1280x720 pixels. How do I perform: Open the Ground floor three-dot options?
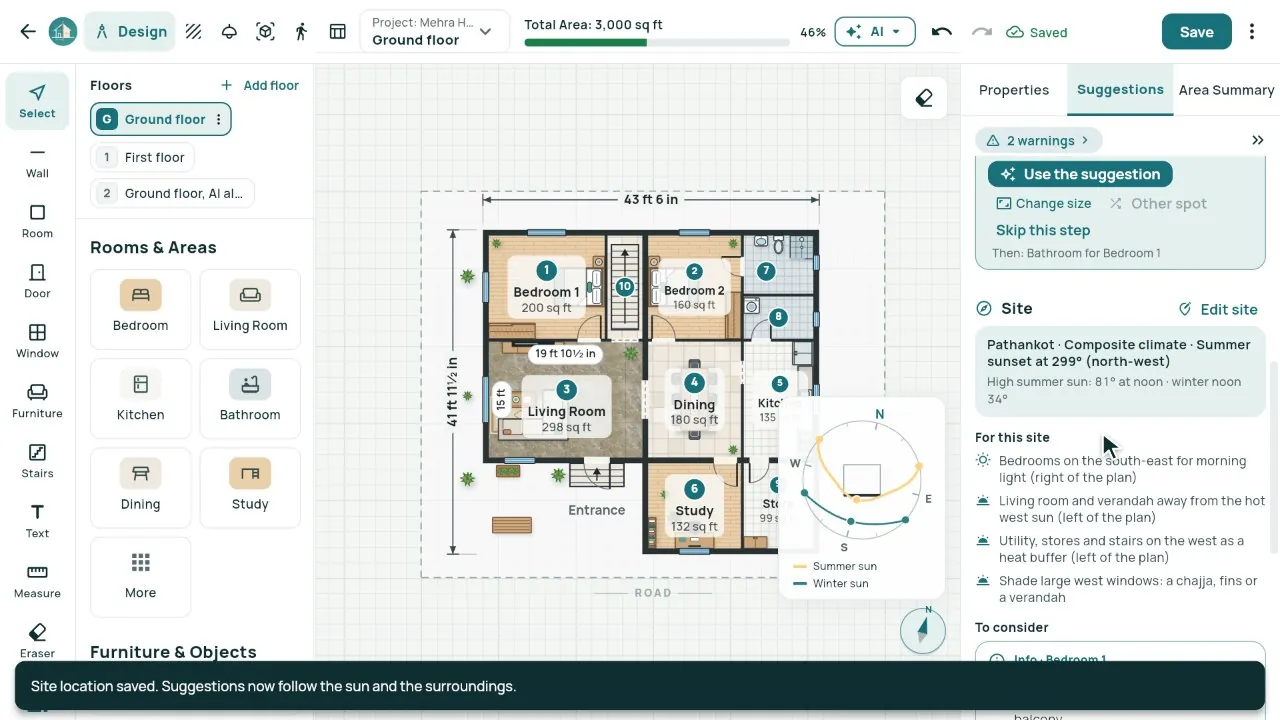(x=219, y=119)
